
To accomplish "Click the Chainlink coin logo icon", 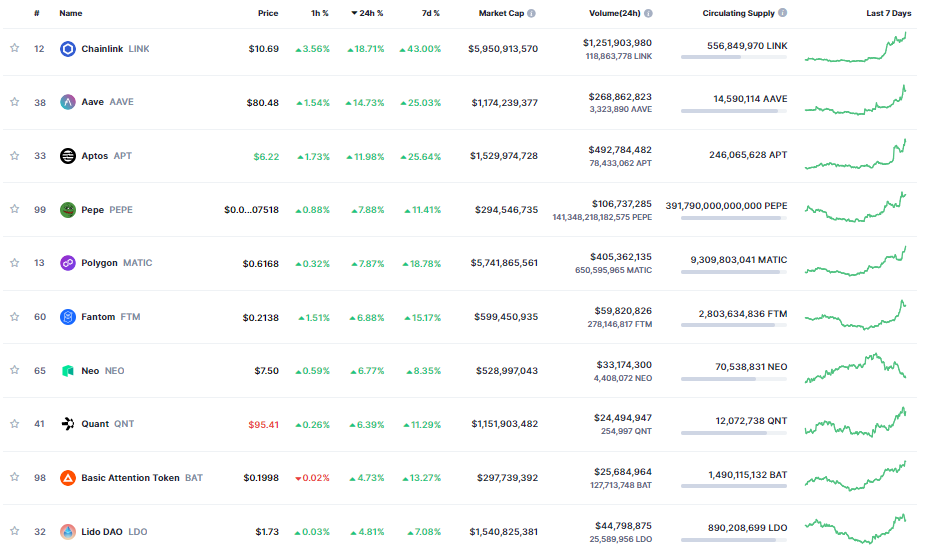I will tap(68, 49).
